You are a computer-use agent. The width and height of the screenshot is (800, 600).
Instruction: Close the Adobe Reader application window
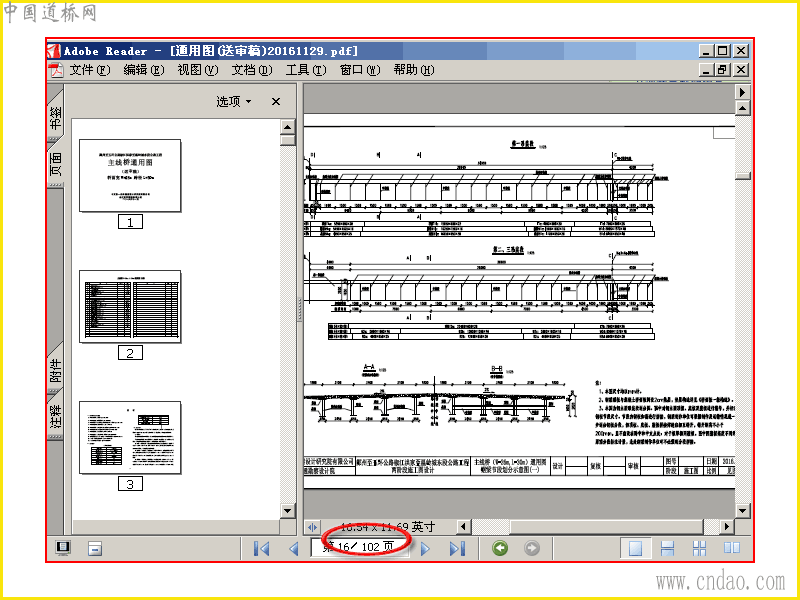click(741, 51)
